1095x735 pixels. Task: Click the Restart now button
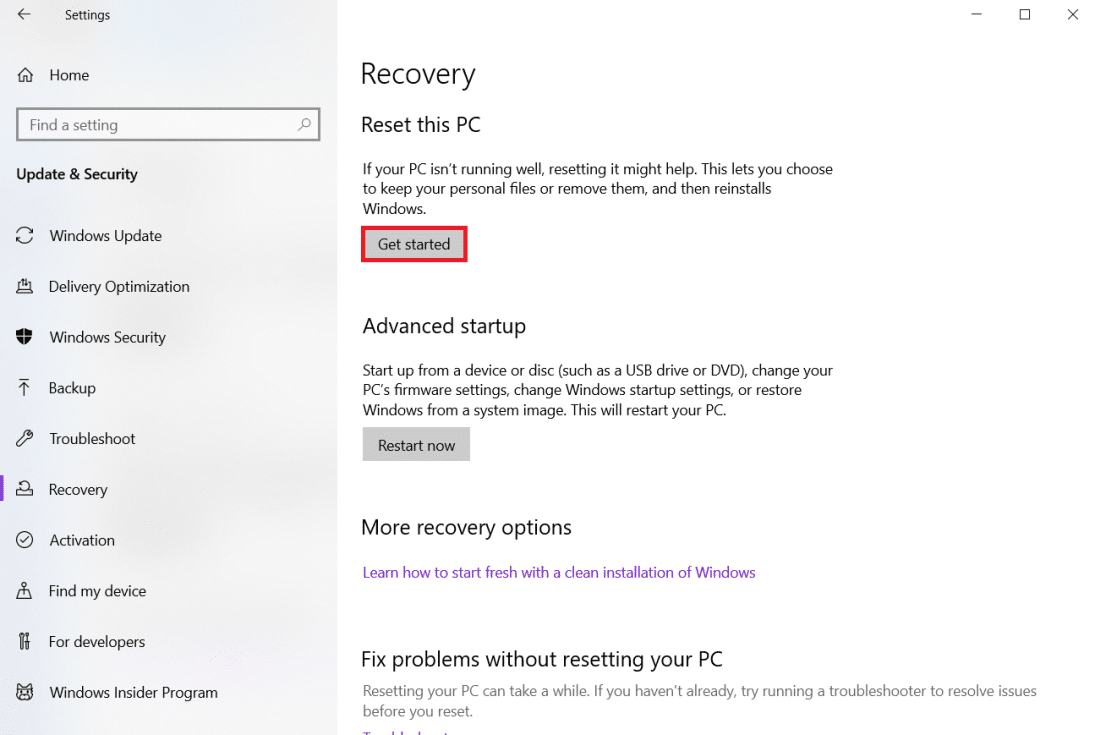point(416,445)
